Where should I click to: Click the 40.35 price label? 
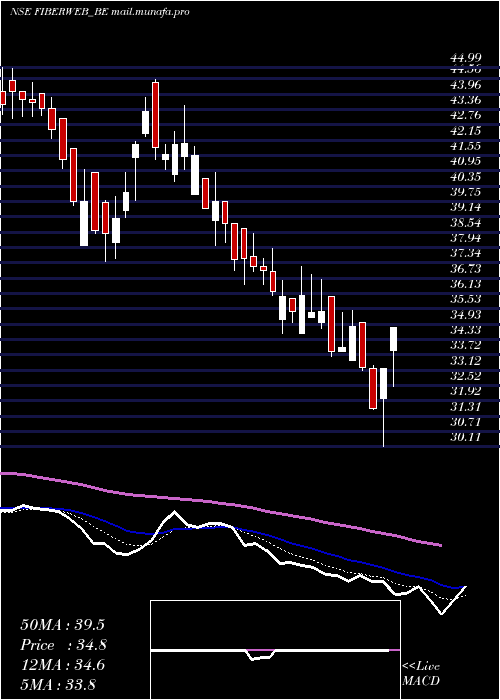[466, 177]
